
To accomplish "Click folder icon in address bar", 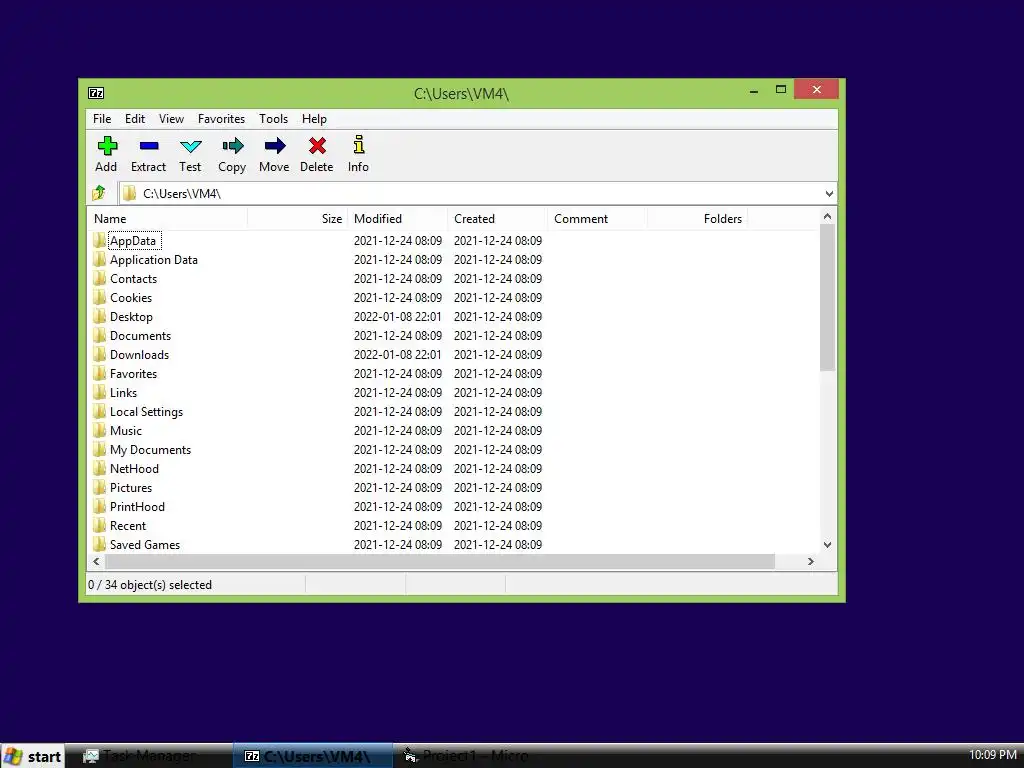I will point(129,193).
